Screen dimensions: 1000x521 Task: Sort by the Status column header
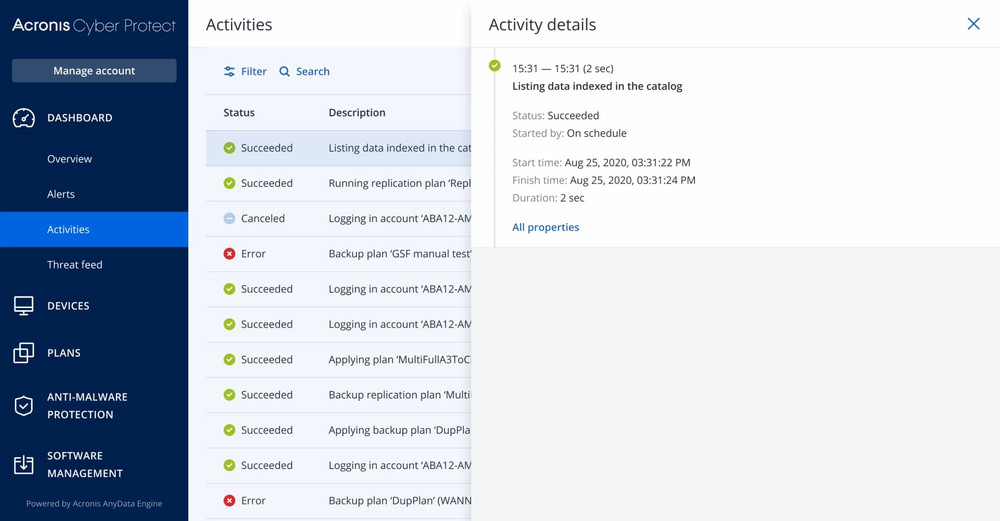click(239, 113)
